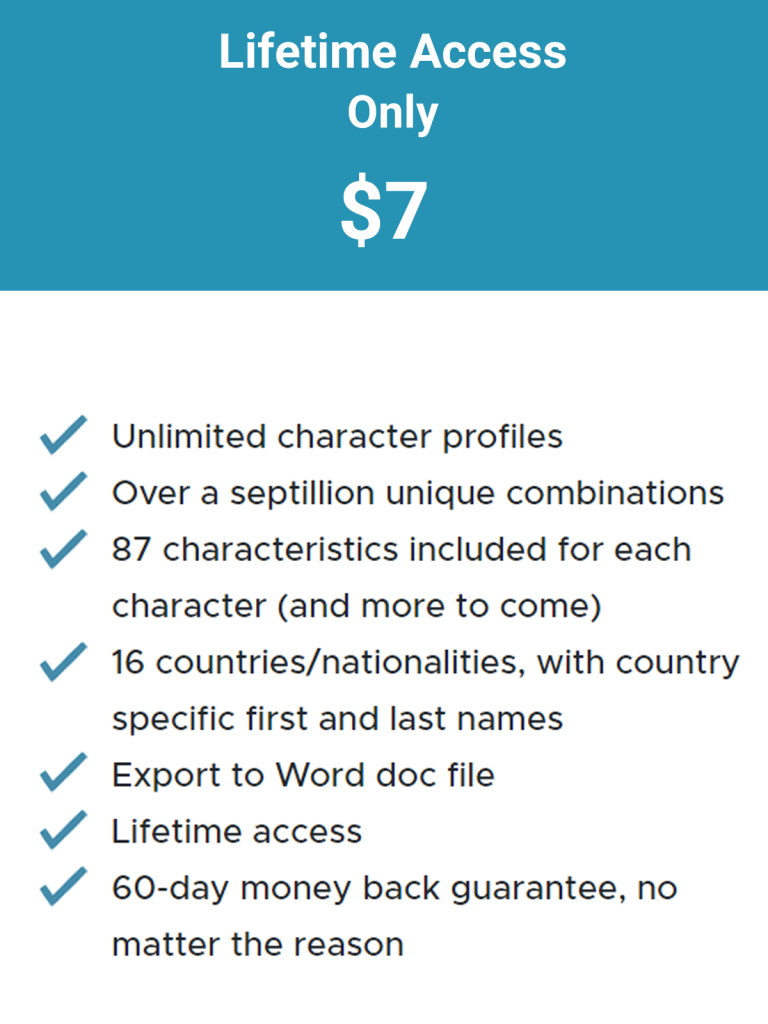Click checkmark next to septillion unique combinations
768x1024 pixels.
63,490
